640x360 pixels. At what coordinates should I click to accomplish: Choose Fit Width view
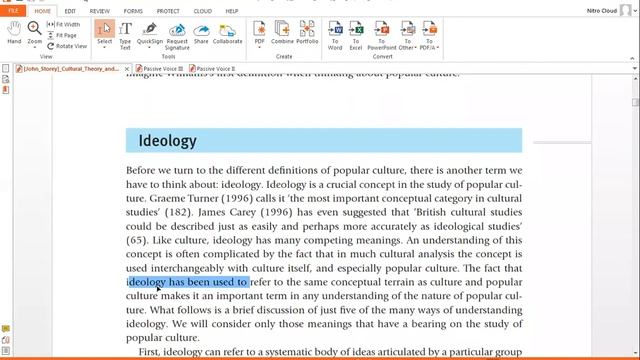(x=64, y=24)
